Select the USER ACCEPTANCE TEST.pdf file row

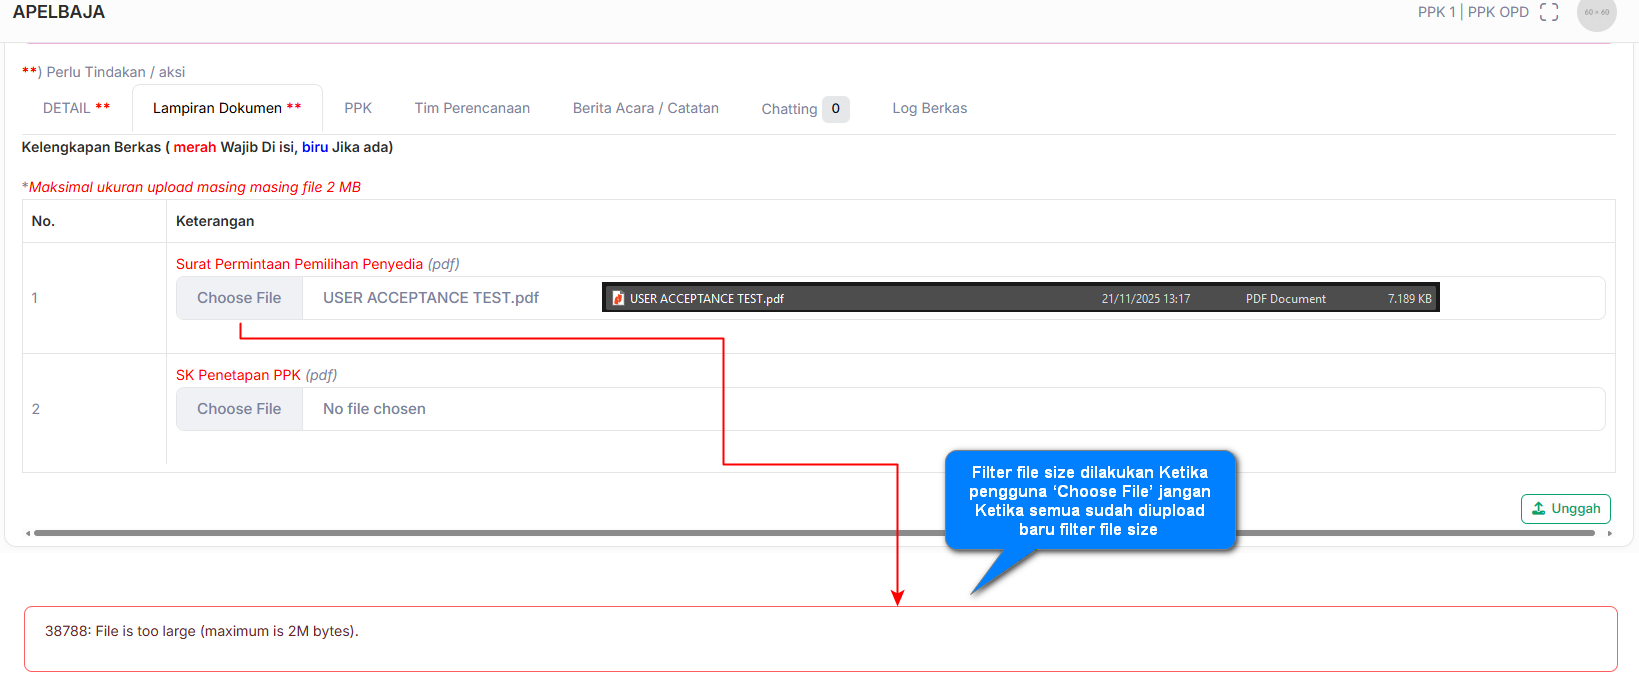[x=1021, y=298]
